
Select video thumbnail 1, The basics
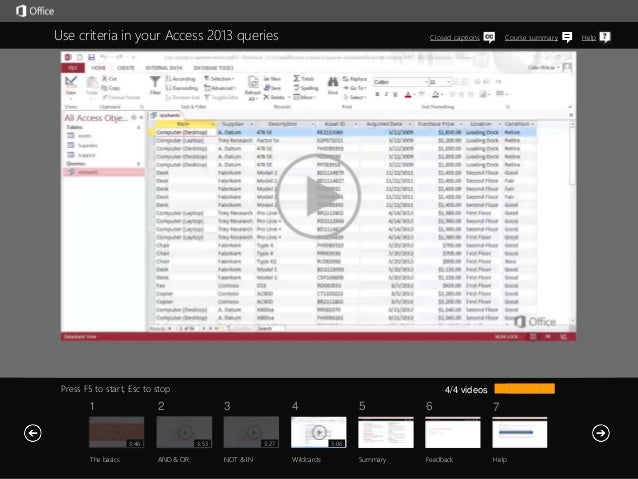tap(116, 432)
